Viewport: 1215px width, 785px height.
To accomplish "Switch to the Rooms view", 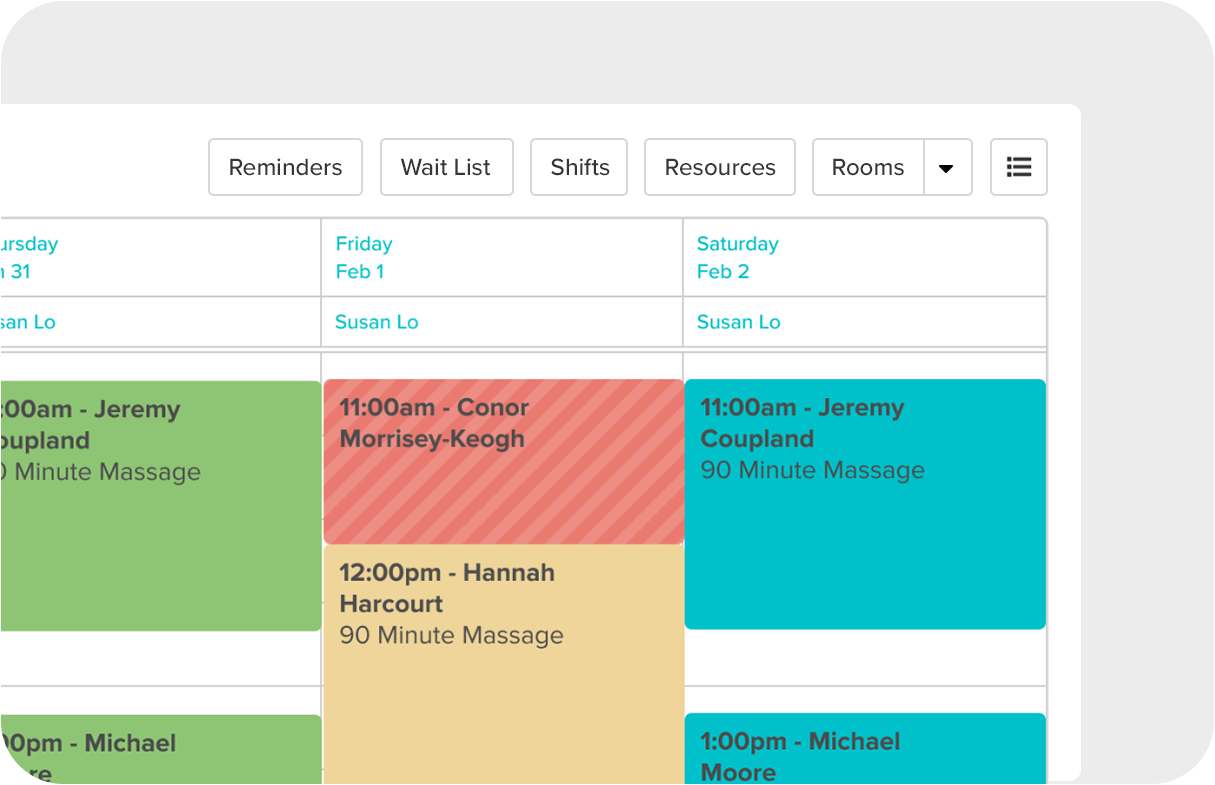I will [867, 167].
